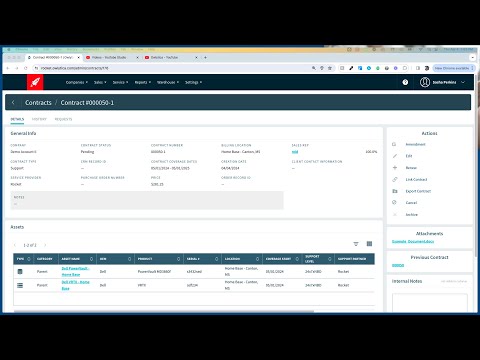Click the zoom magnifier icon in address bar

click(314, 68)
